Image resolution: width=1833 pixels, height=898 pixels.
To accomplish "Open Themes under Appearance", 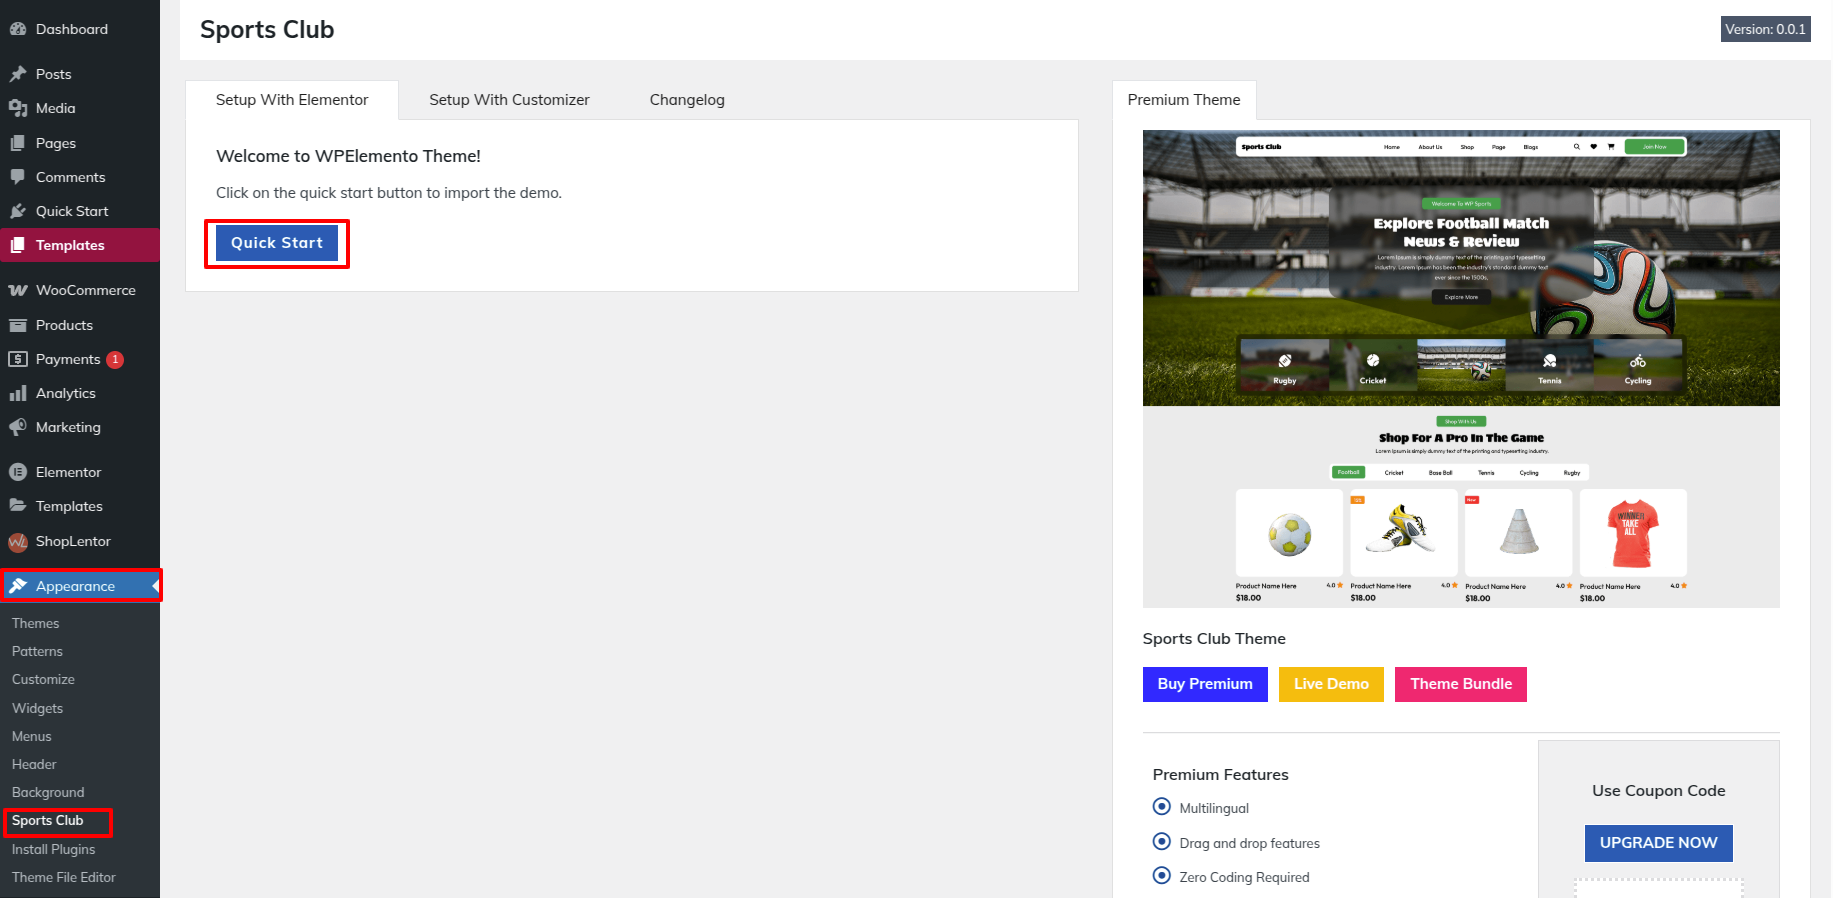I will [x=35, y=623].
